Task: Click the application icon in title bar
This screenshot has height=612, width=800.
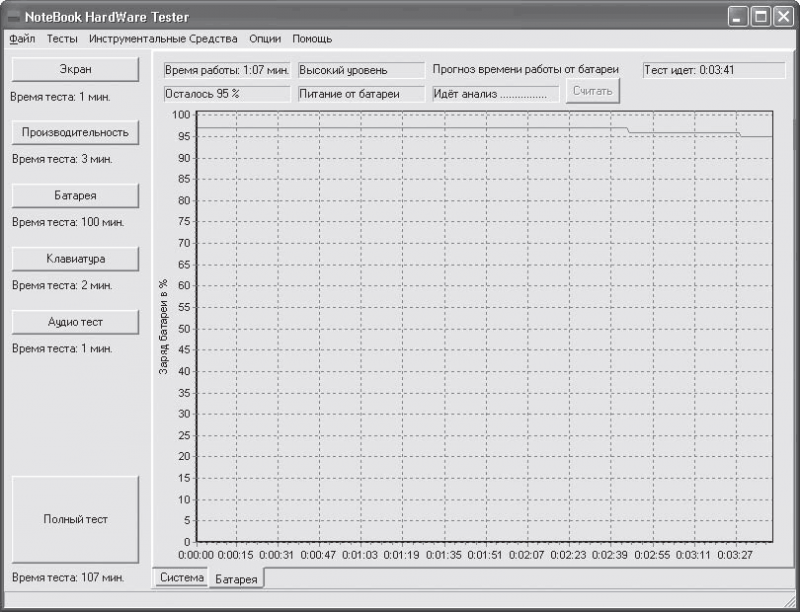Action: tap(12, 17)
